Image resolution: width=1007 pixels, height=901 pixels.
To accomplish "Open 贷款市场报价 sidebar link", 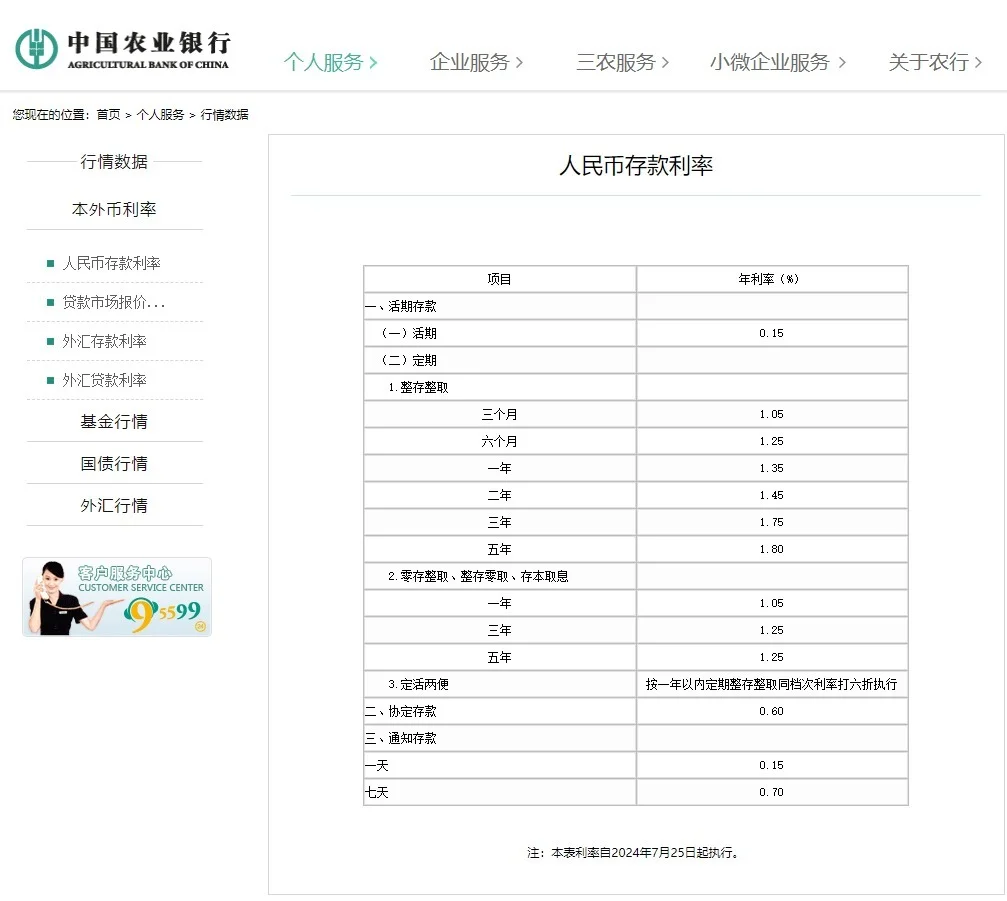I will point(113,302).
